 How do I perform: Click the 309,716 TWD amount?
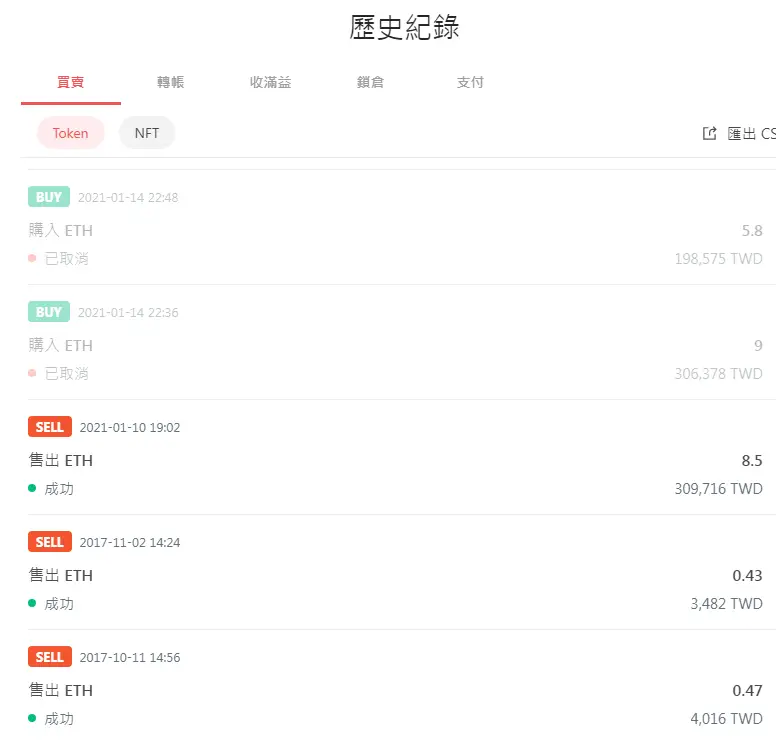pyautogui.click(x=718, y=489)
